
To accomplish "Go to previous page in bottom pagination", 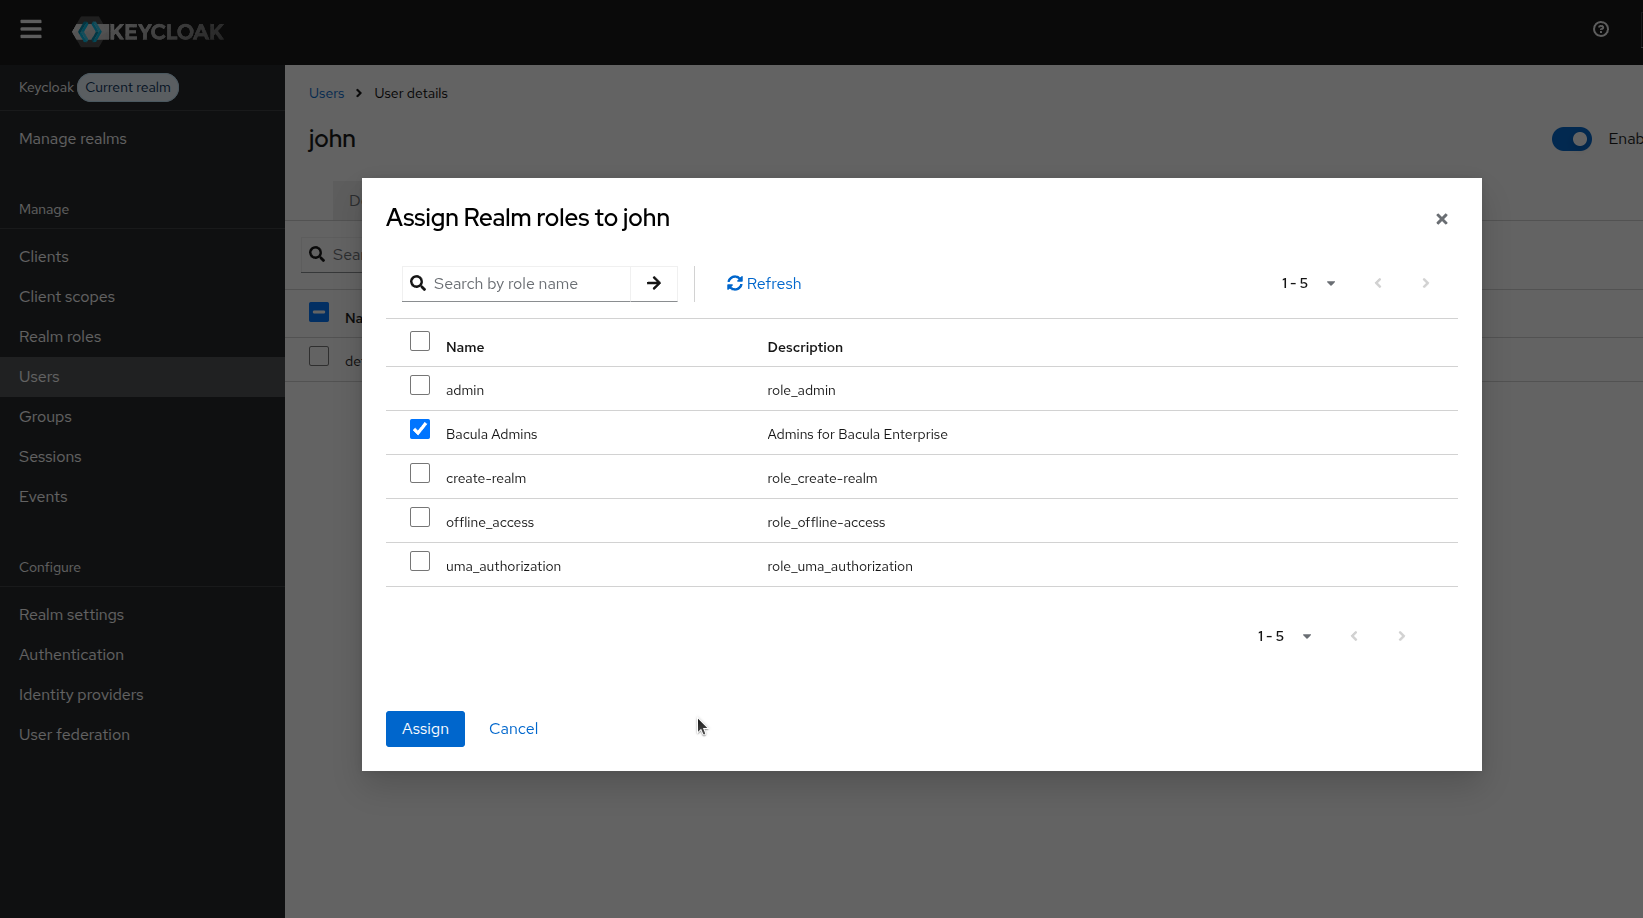I will [1354, 636].
